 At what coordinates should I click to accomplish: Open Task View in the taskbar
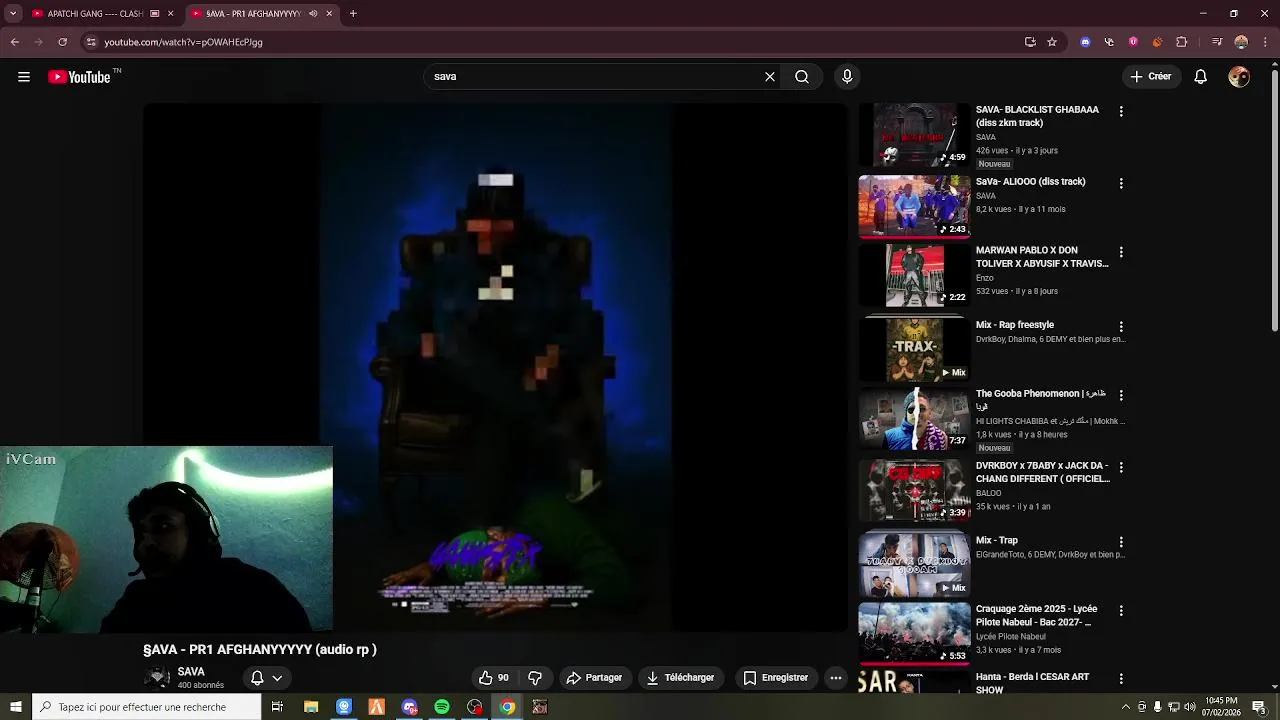277,707
